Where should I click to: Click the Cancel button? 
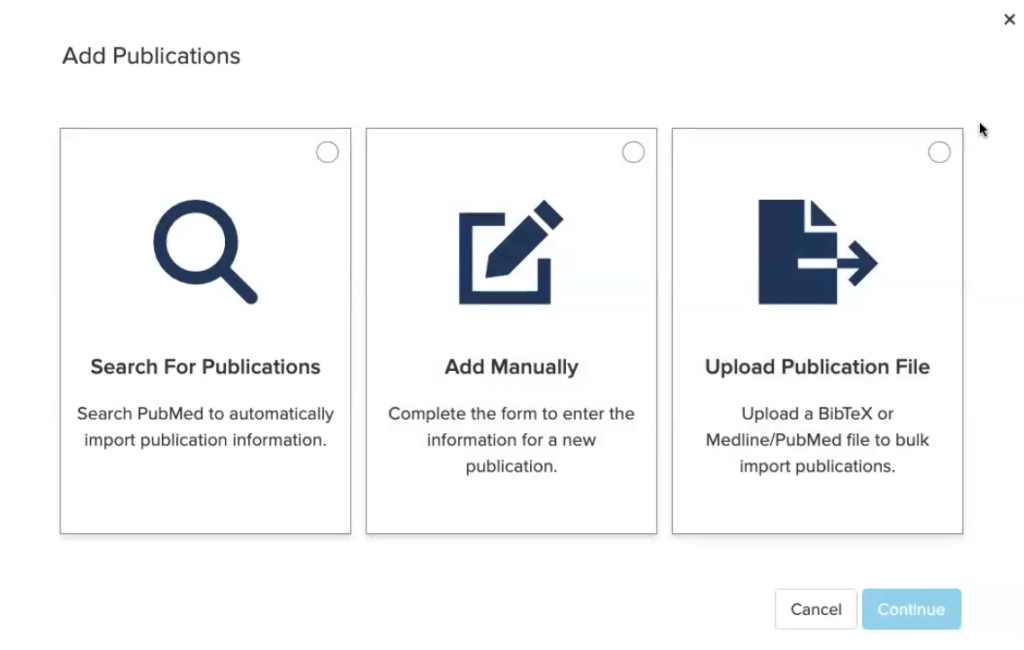click(x=816, y=609)
